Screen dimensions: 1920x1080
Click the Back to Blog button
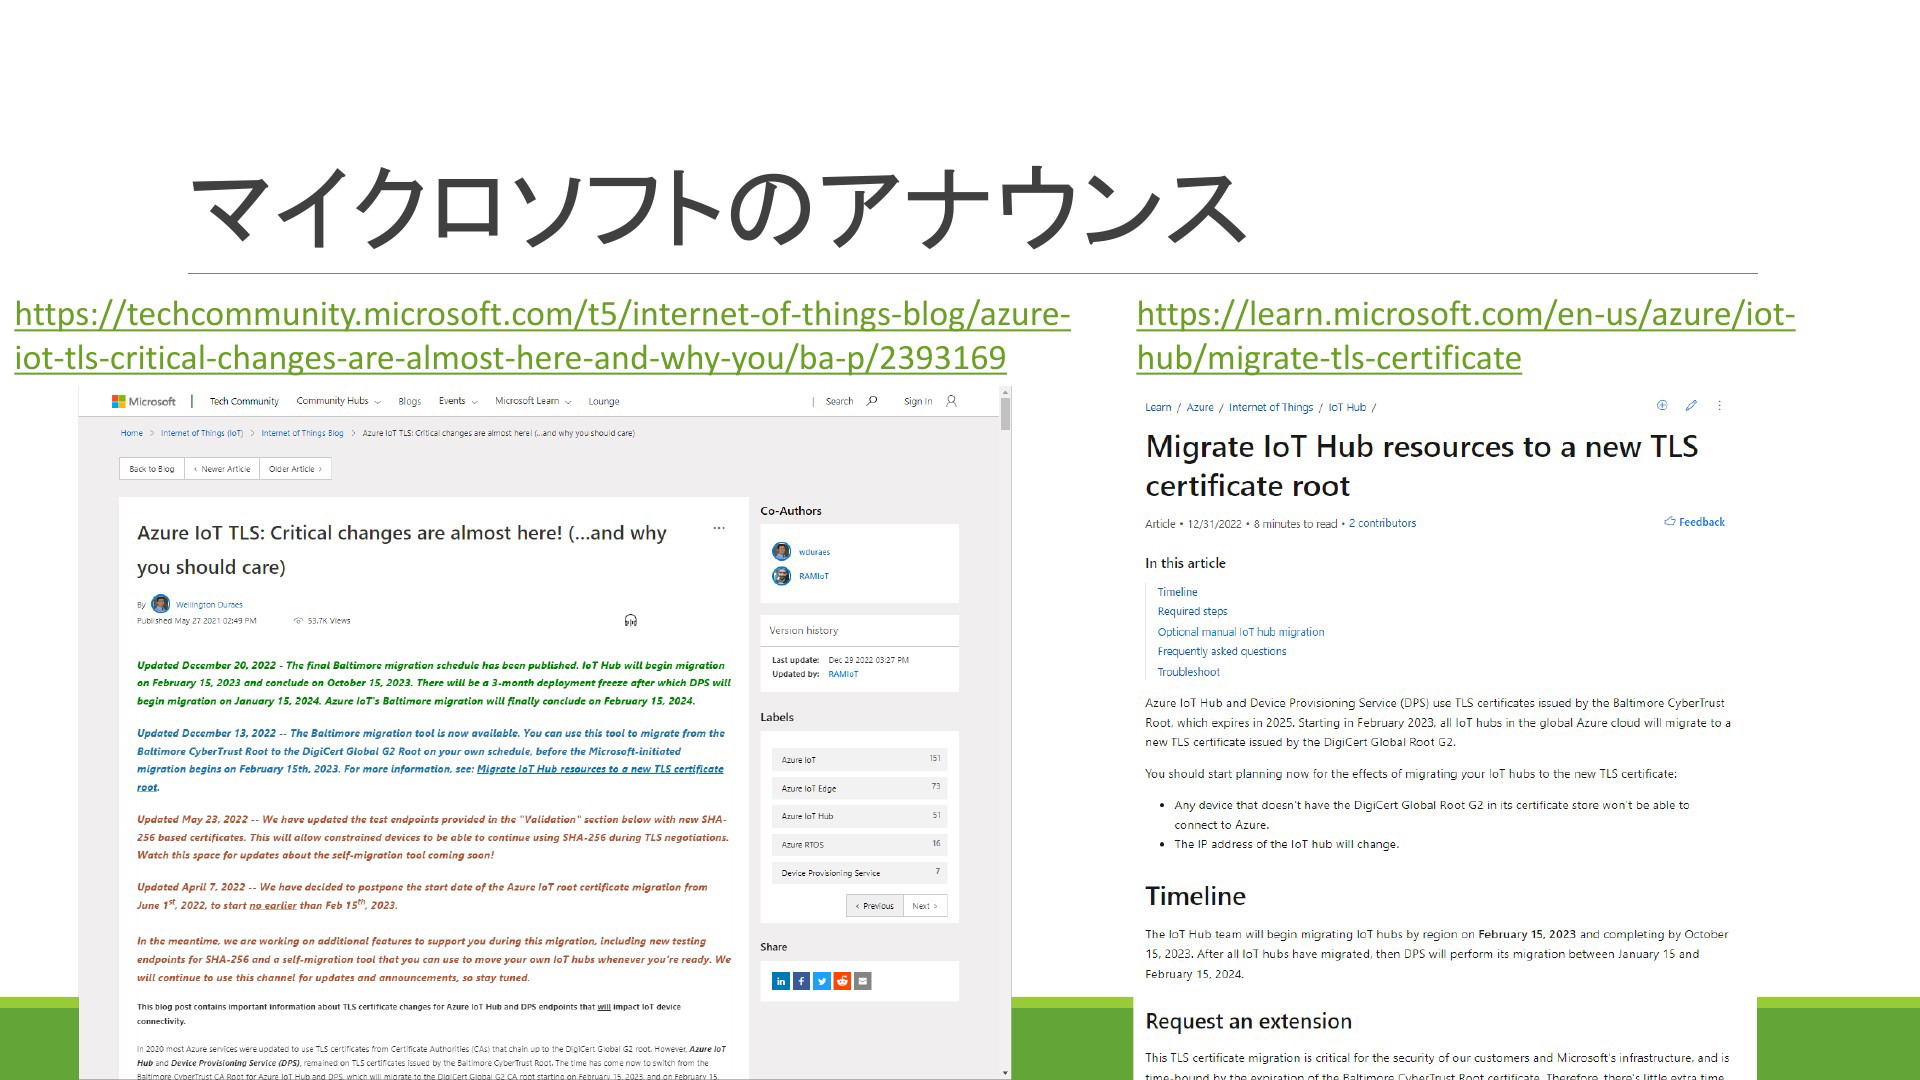click(x=152, y=469)
